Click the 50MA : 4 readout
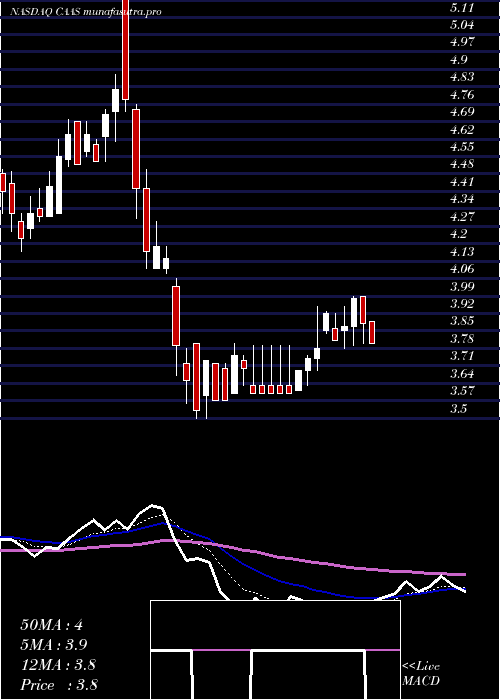 click(52, 625)
